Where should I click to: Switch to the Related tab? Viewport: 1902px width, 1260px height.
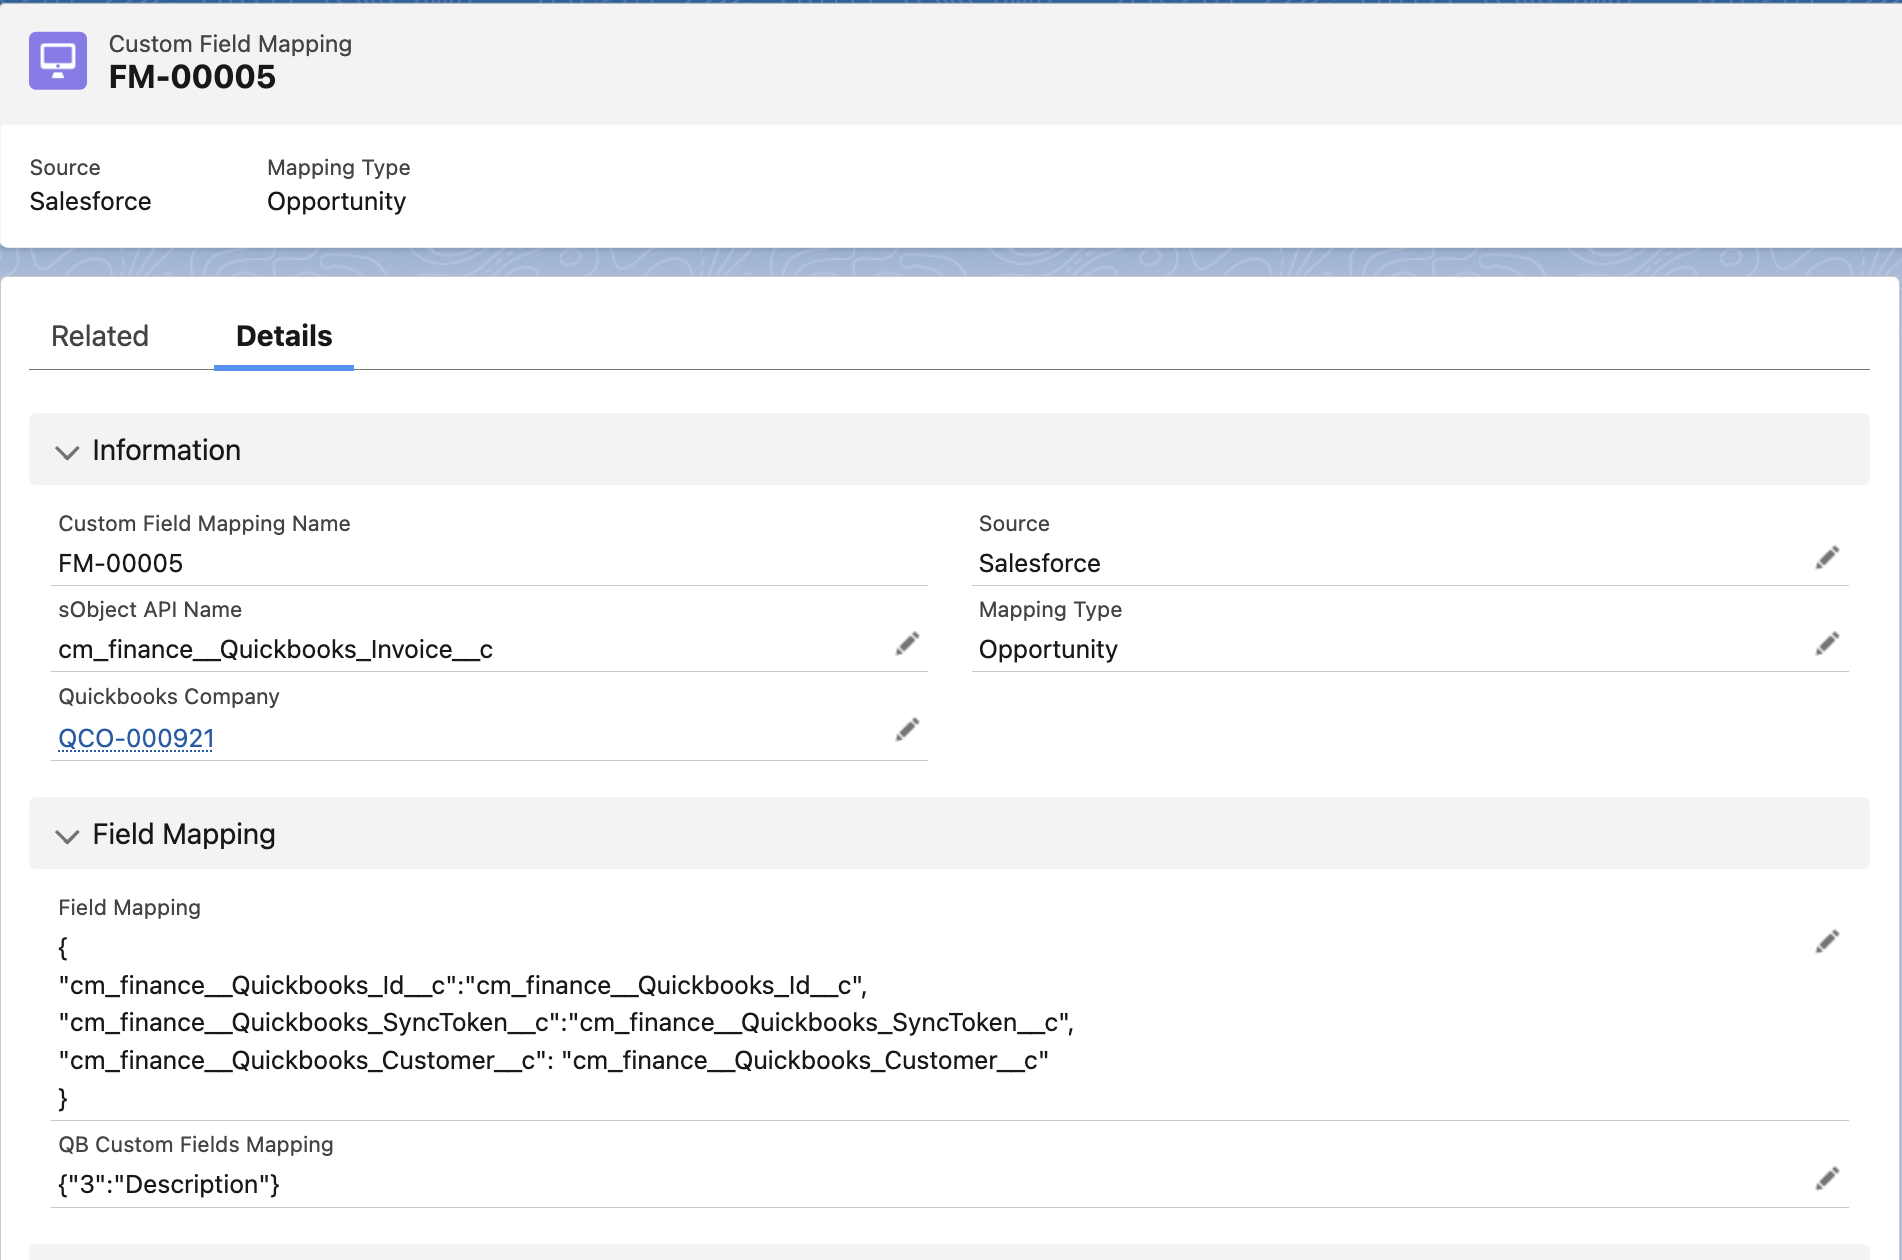click(x=100, y=336)
